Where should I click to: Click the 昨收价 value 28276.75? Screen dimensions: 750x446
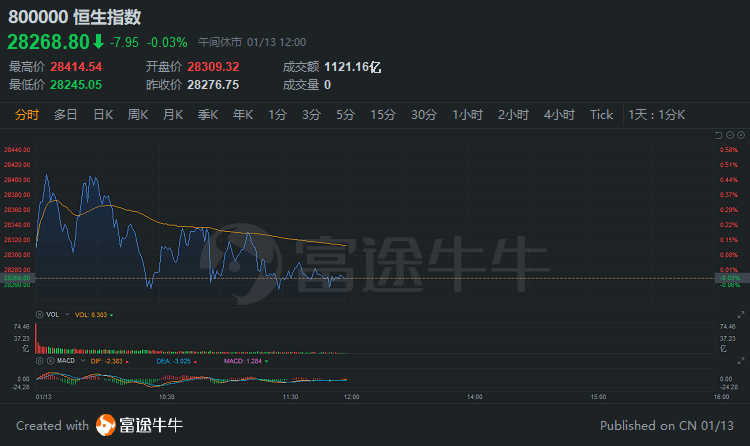click(x=213, y=85)
